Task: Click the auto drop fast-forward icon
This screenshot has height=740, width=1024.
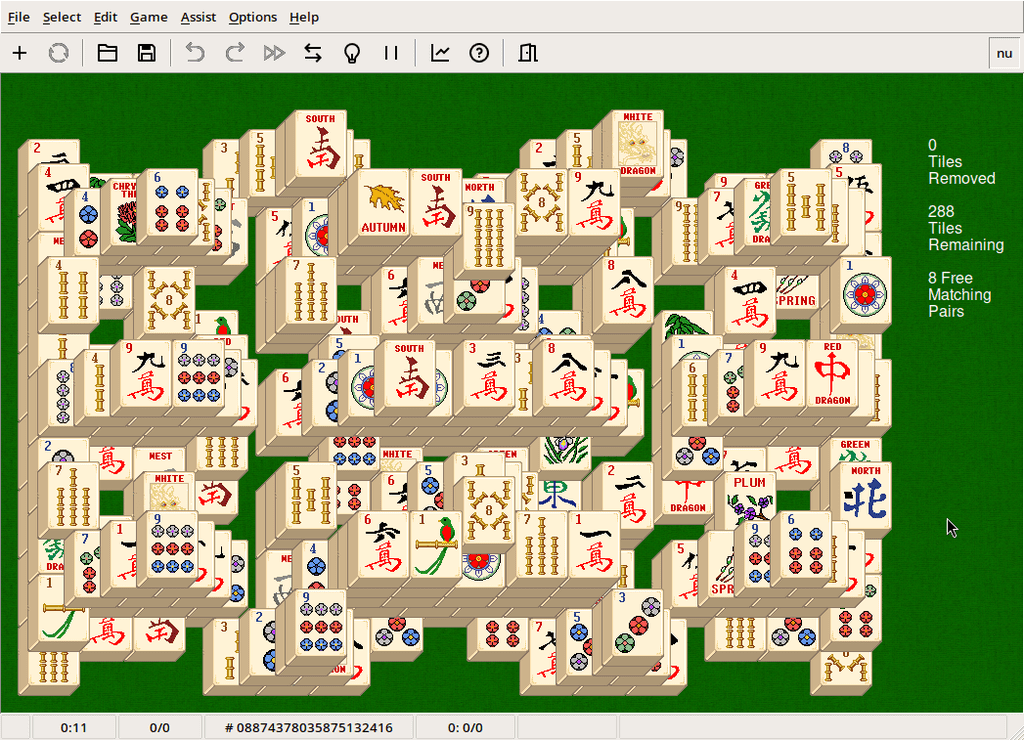Action: [x=274, y=53]
